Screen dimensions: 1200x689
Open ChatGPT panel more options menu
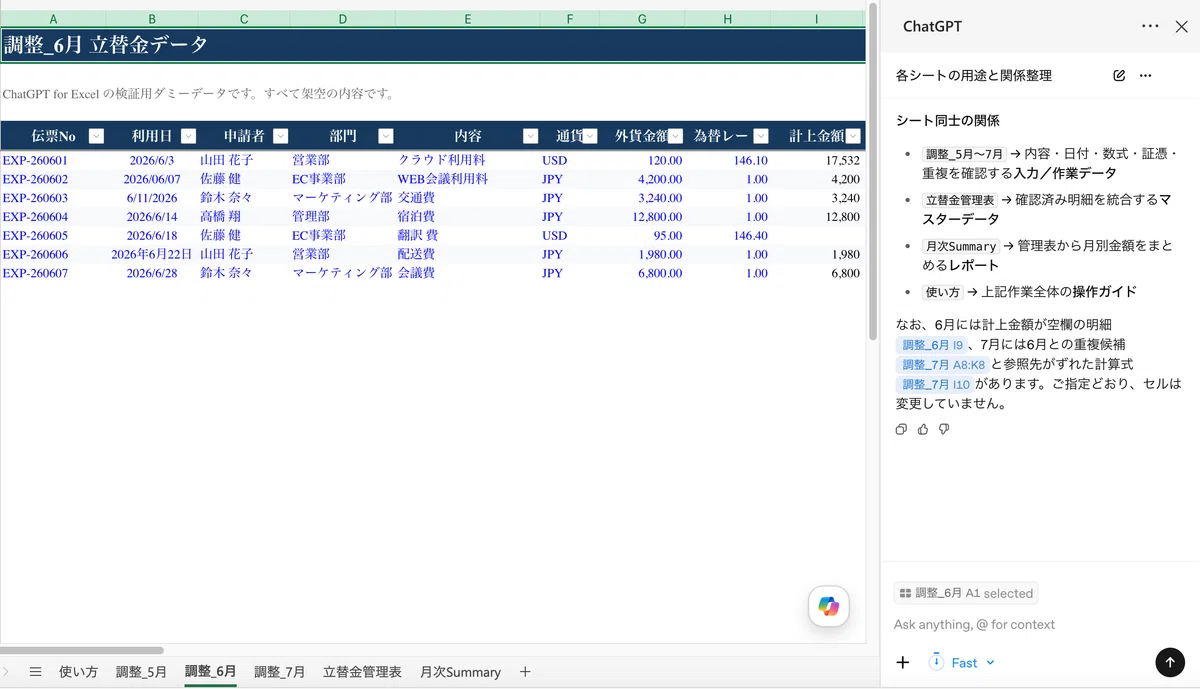(1150, 26)
